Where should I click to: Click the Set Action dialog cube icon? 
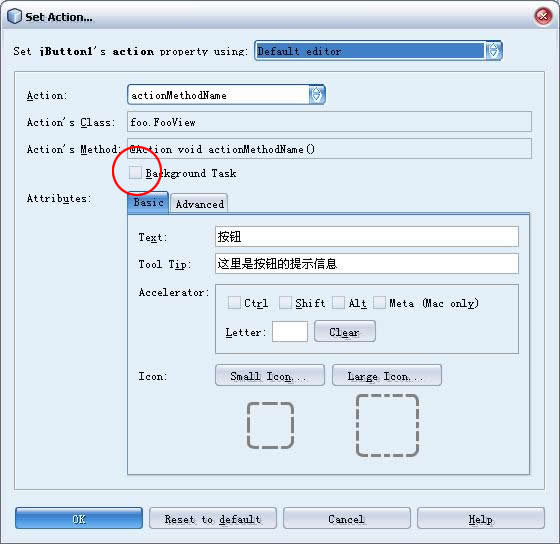point(15,16)
